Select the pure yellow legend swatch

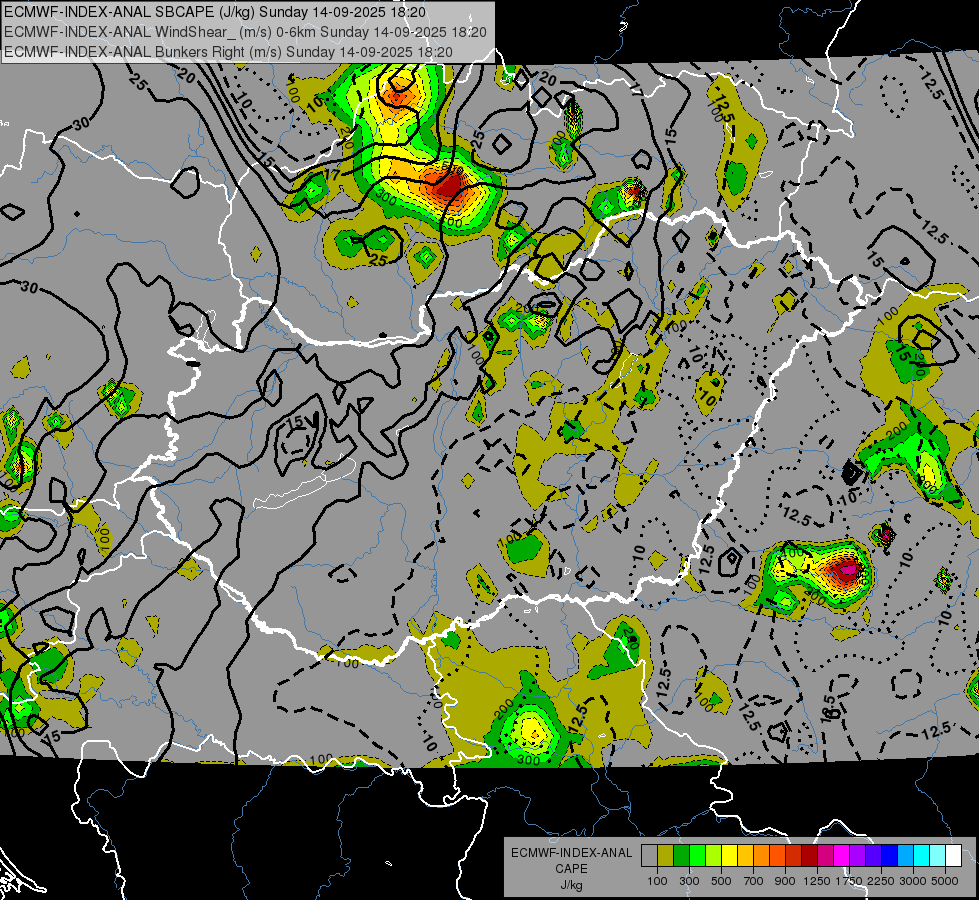(729, 855)
